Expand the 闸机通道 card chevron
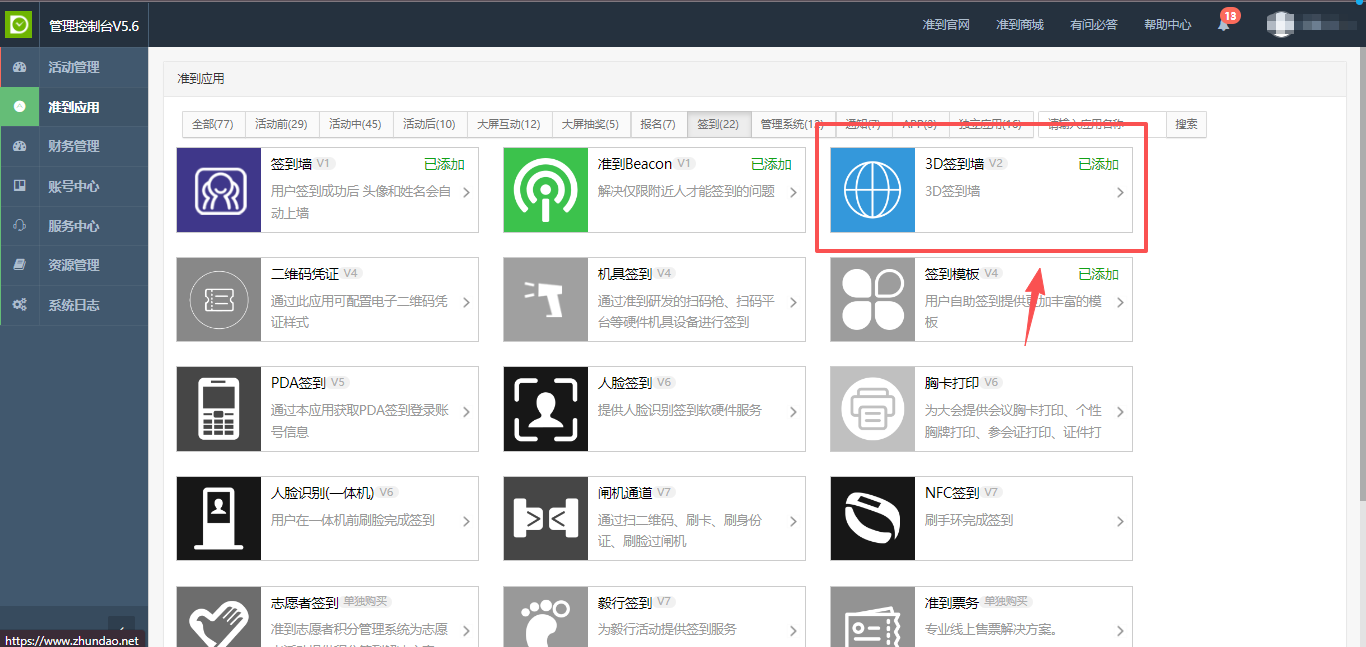The height and width of the screenshot is (647, 1366). pyautogui.click(x=793, y=521)
